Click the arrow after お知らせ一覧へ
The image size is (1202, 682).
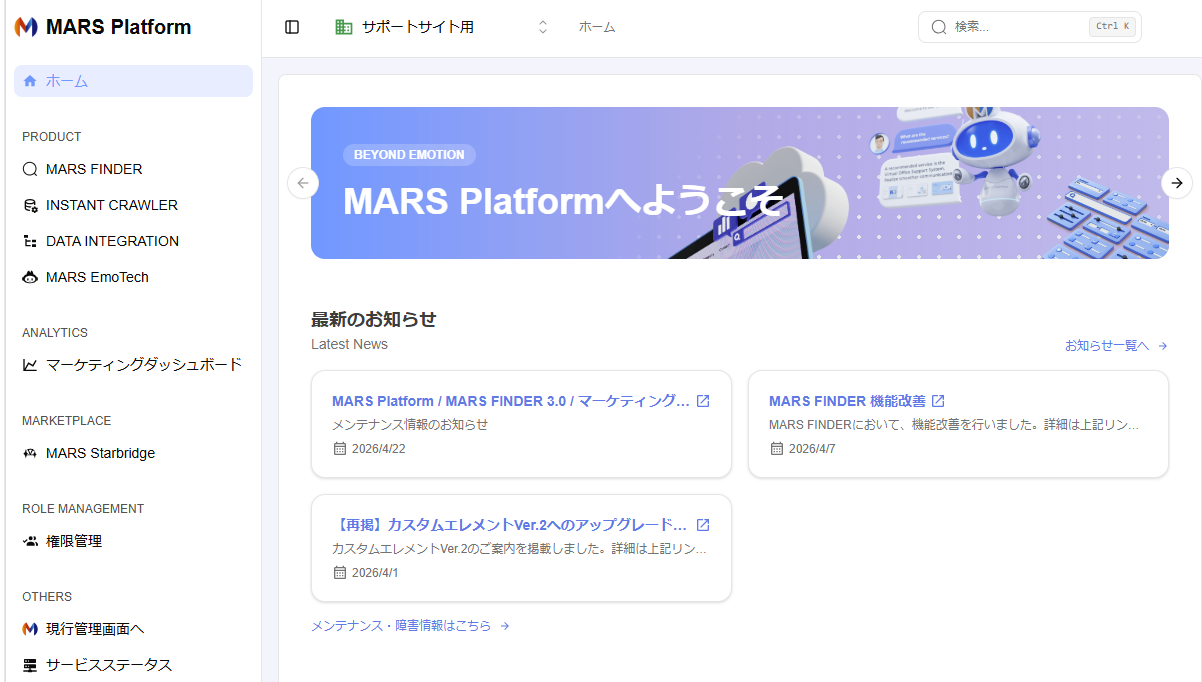point(1163,346)
